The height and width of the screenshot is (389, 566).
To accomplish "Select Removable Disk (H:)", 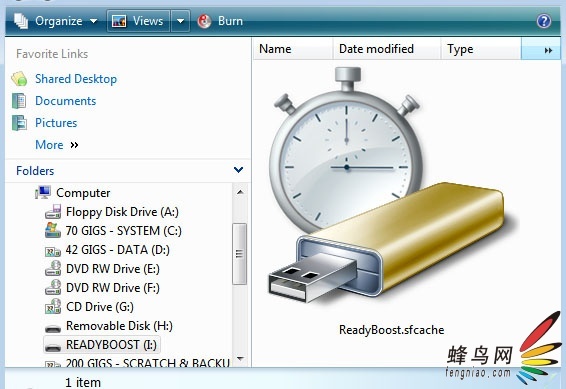I will pos(119,326).
